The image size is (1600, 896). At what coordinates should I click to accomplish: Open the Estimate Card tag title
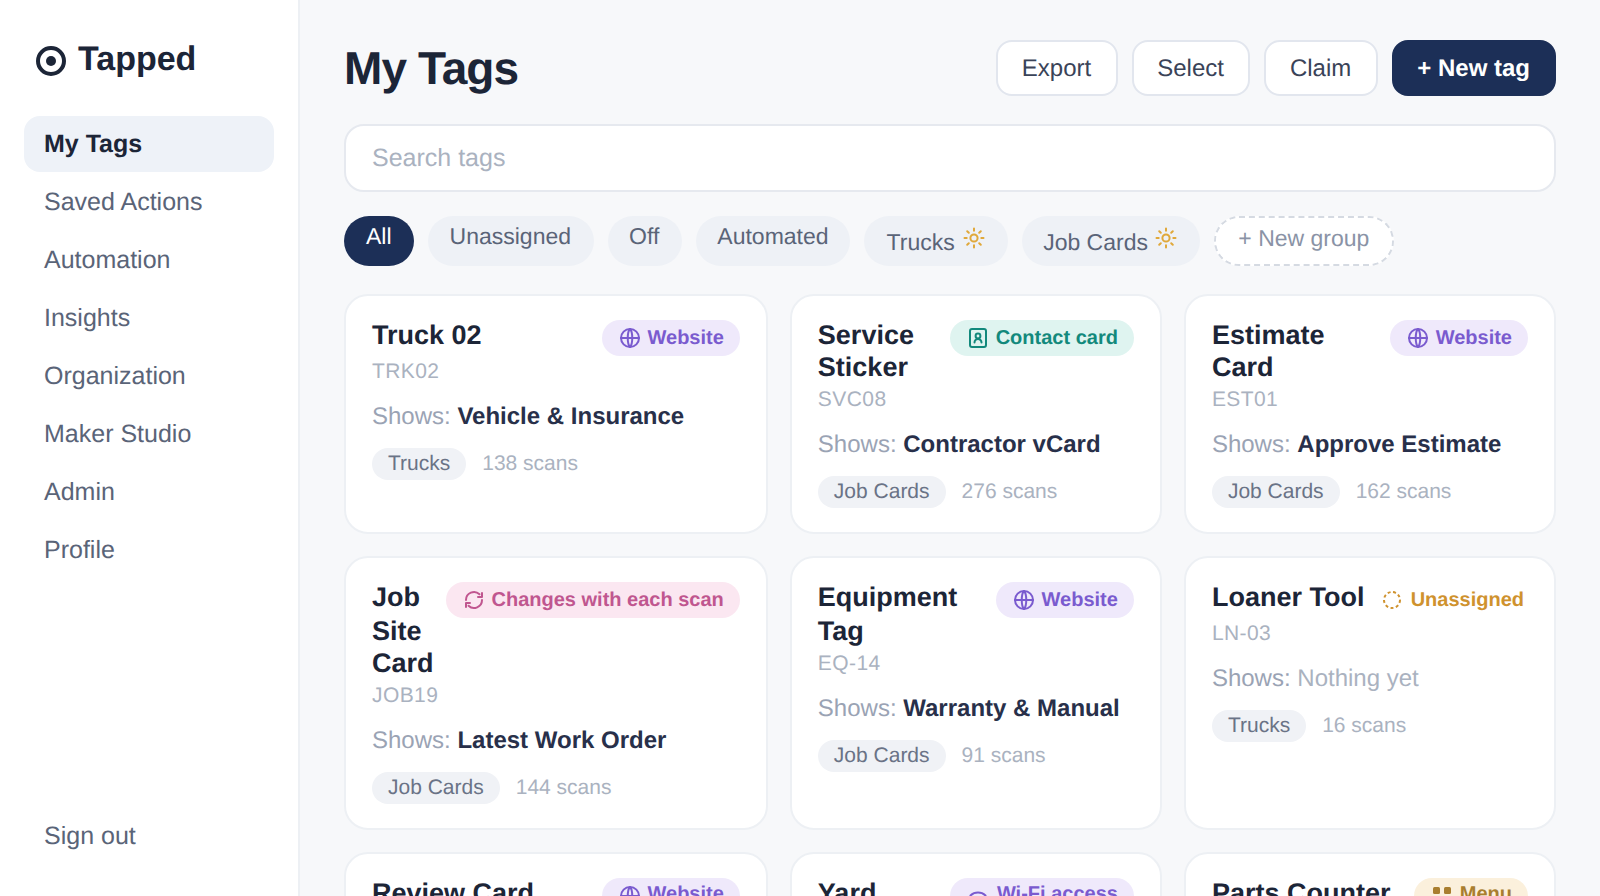click(1268, 351)
